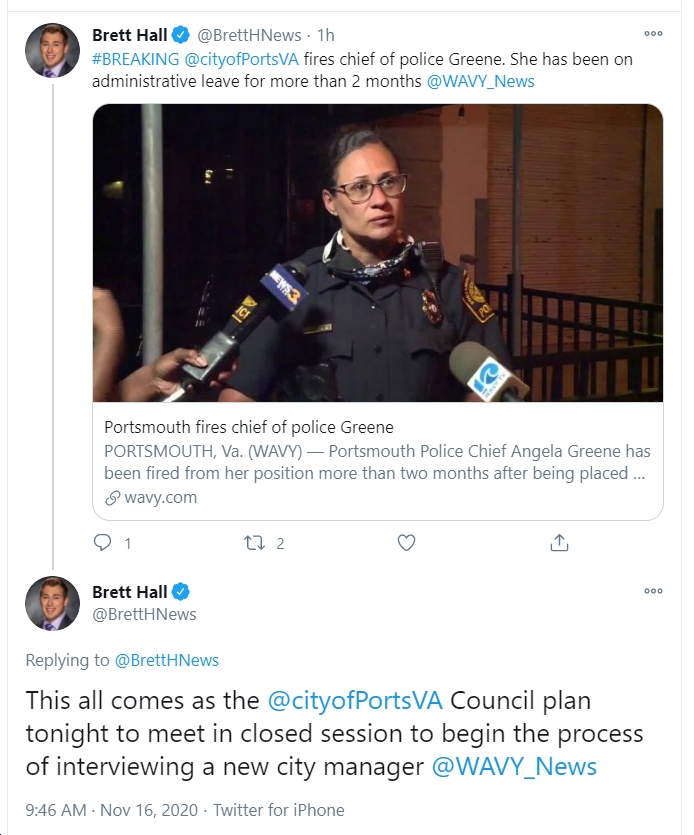The height and width of the screenshot is (835, 694).
Task: Click Brett Hall's top profile picture
Action: click(x=52, y=50)
